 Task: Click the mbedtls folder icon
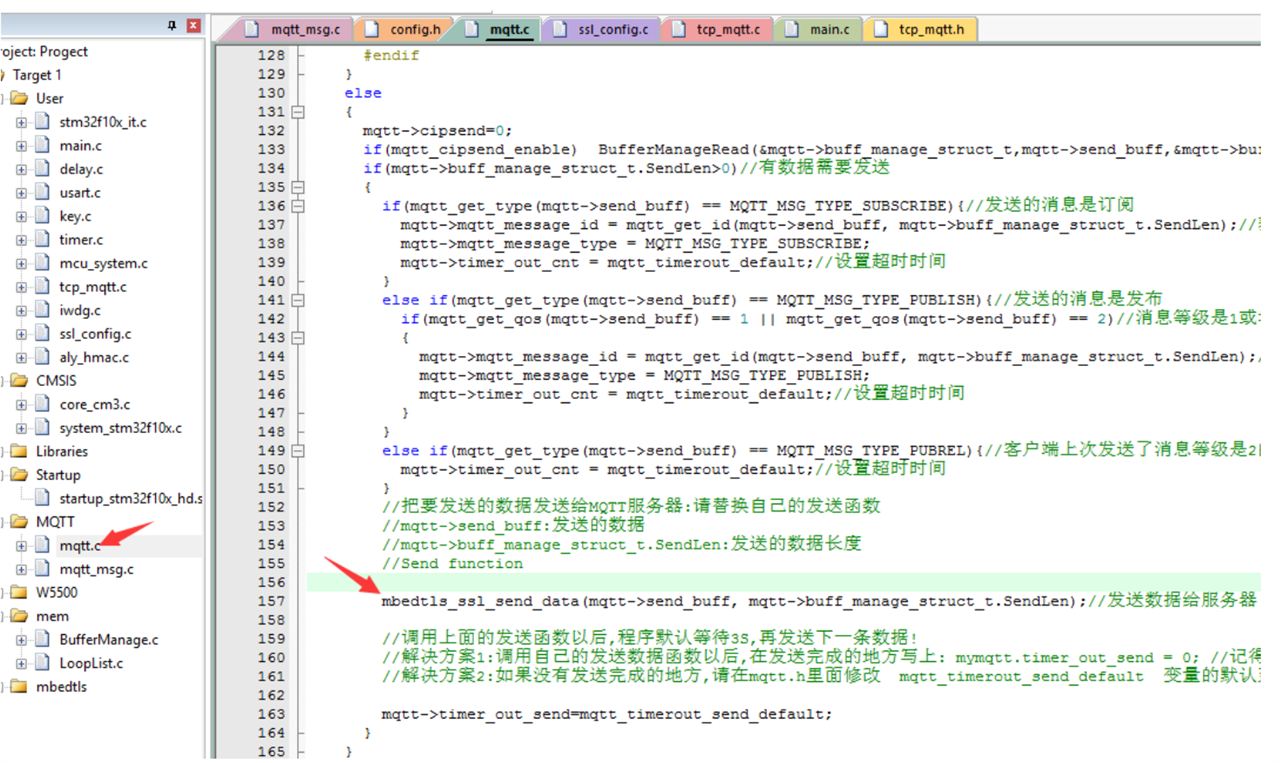19,686
